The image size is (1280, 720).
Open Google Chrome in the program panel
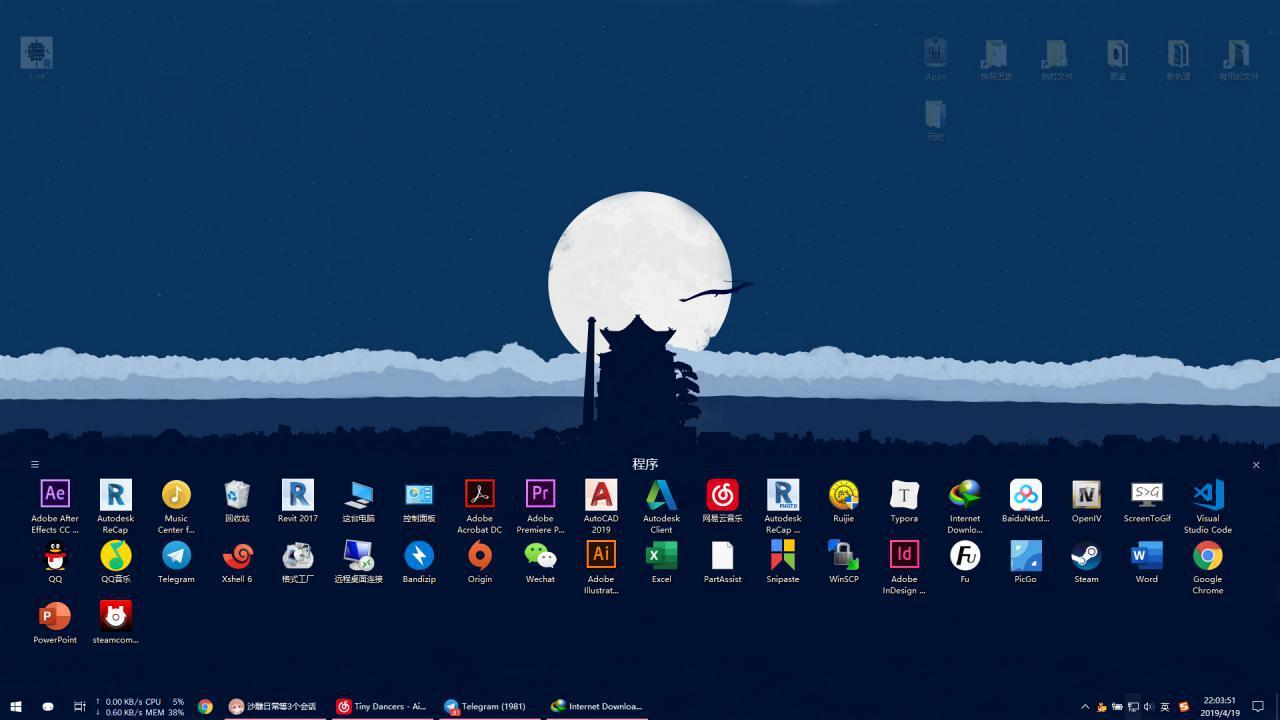pos(1207,567)
